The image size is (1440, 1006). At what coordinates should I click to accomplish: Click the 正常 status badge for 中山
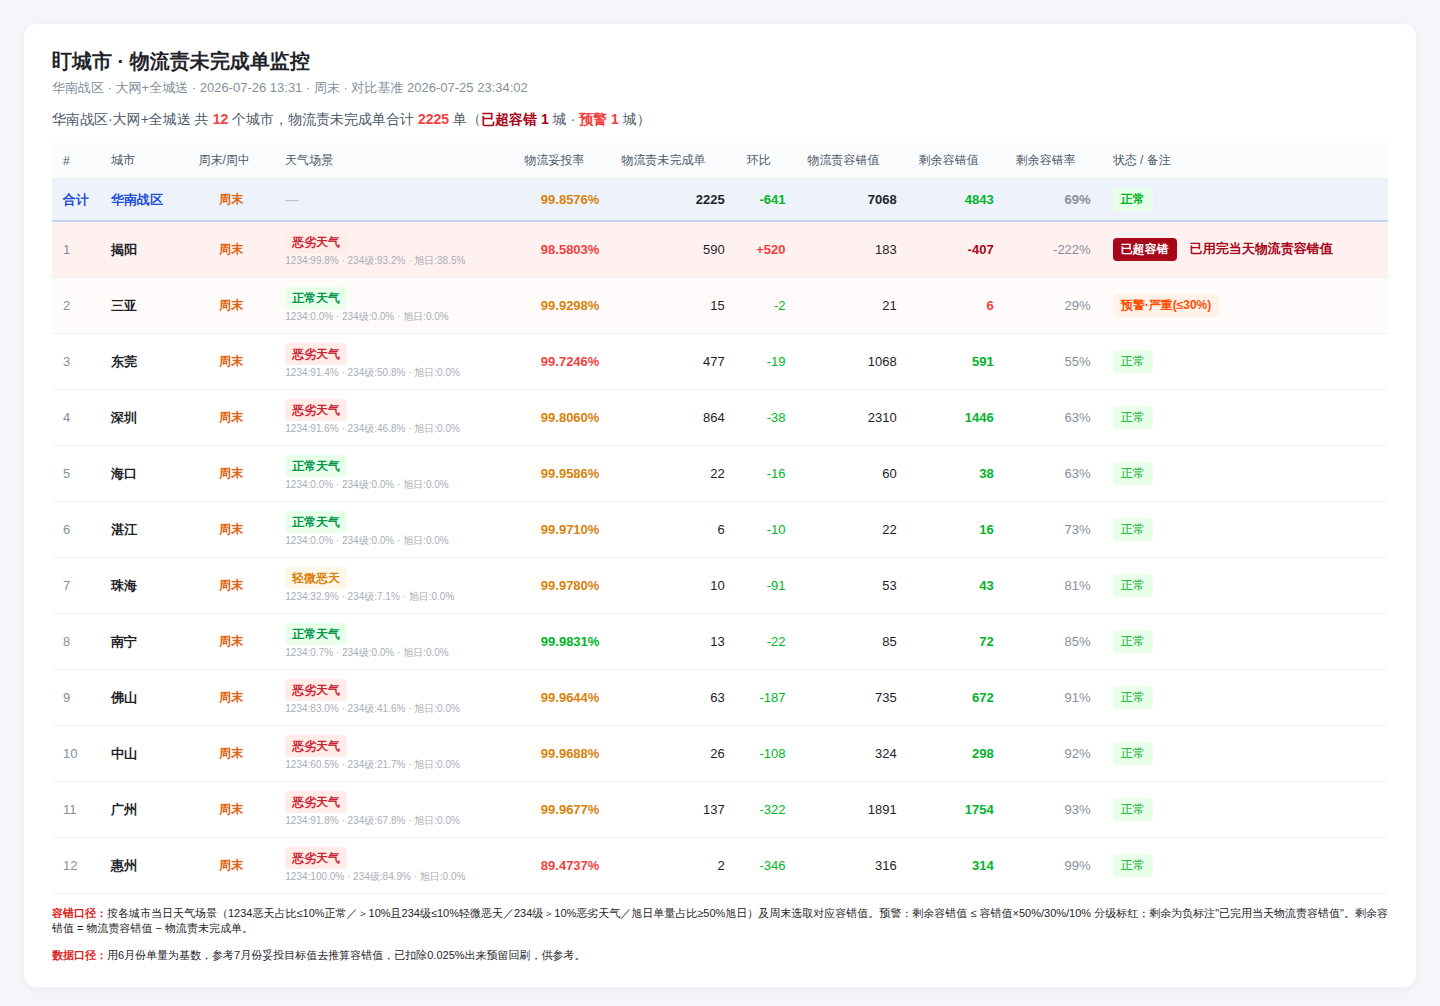(x=1132, y=753)
